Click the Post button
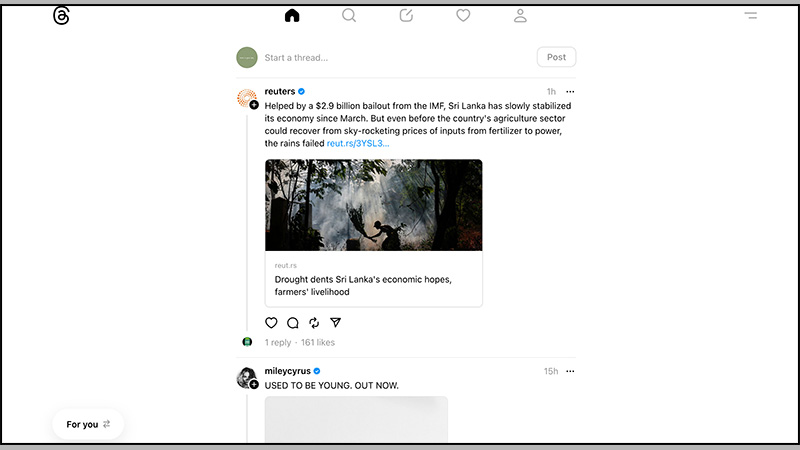 click(x=556, y=57)
